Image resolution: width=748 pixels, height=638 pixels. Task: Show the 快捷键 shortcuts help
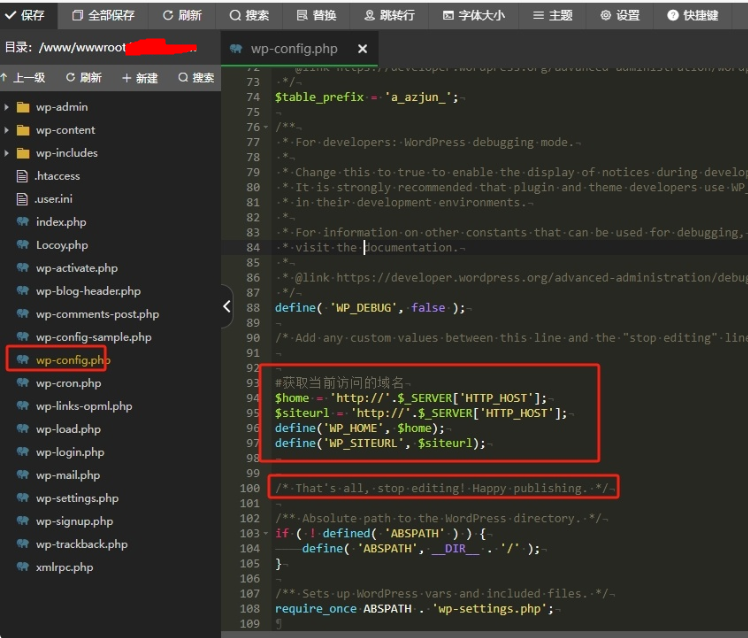tap(693, 15)
